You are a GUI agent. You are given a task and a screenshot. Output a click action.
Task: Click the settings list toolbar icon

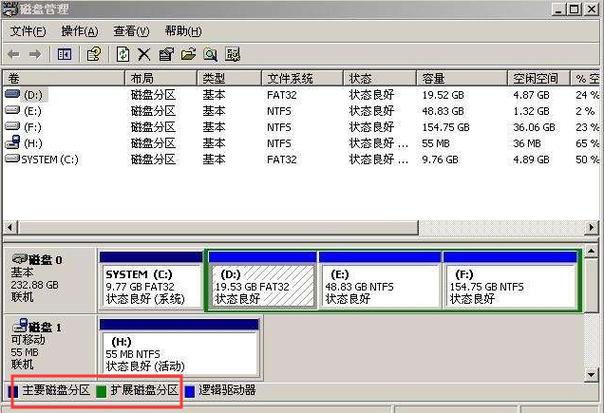[x=233, y=55]
